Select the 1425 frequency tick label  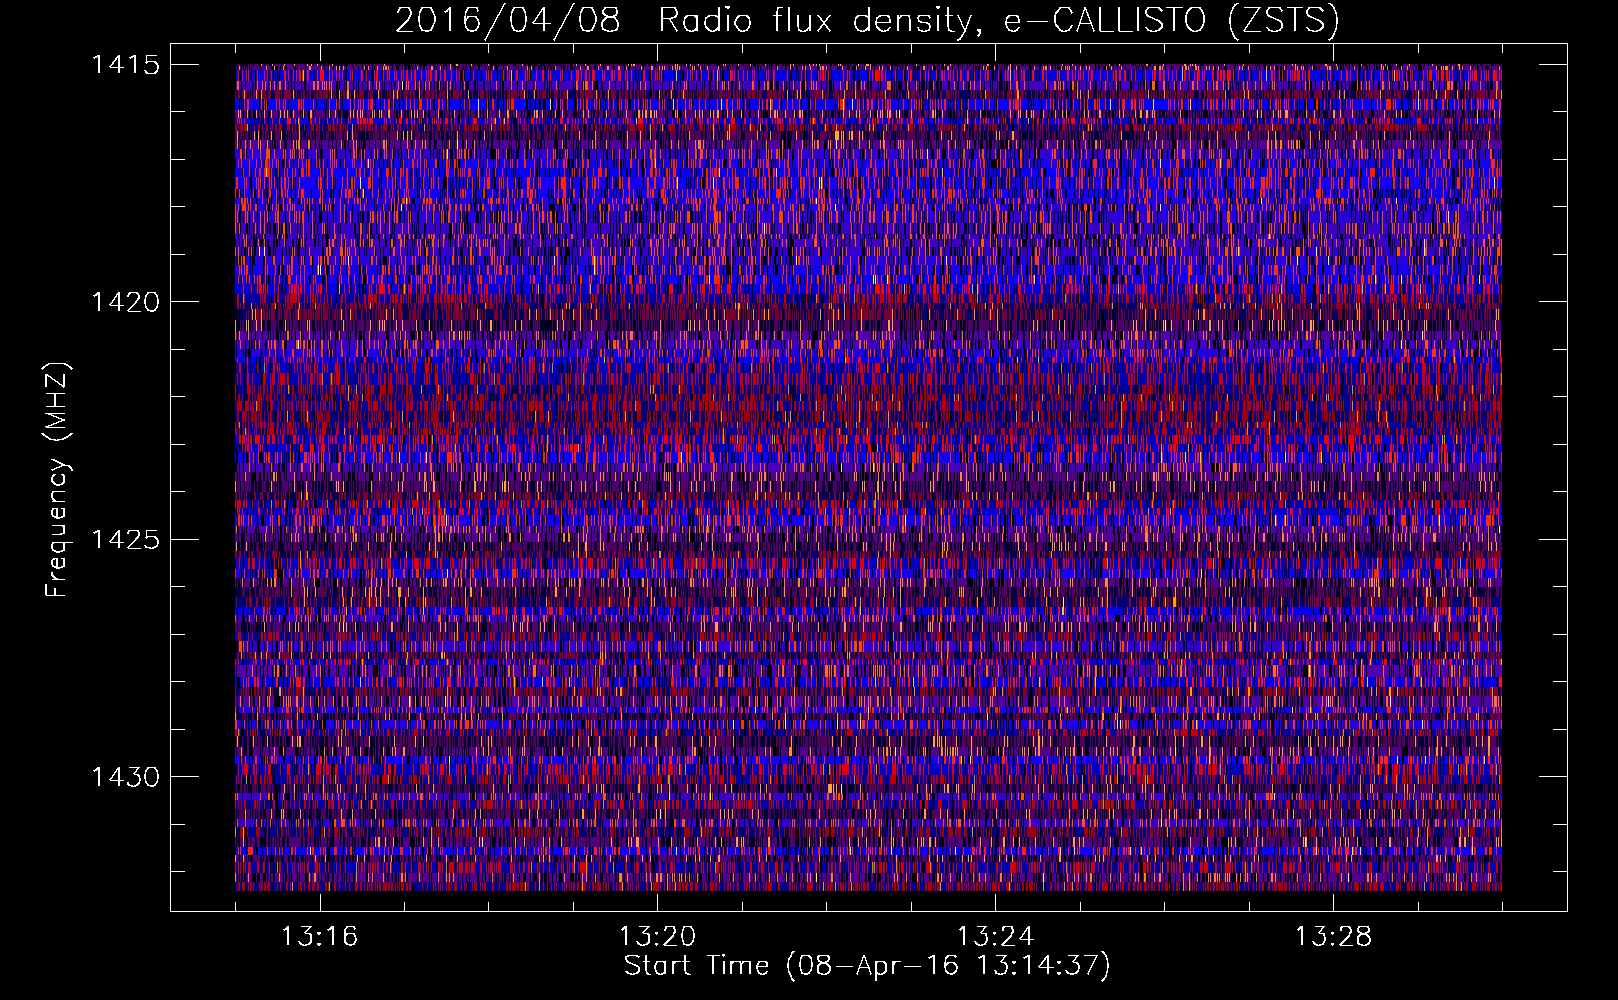point(125,540)
